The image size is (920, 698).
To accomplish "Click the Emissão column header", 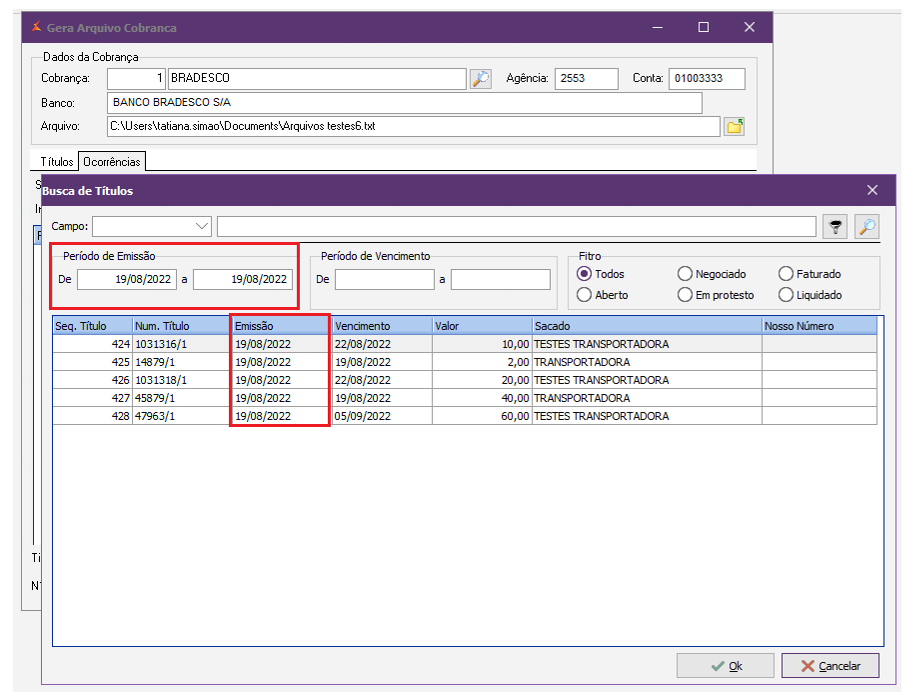I will (x=279, y=326).
